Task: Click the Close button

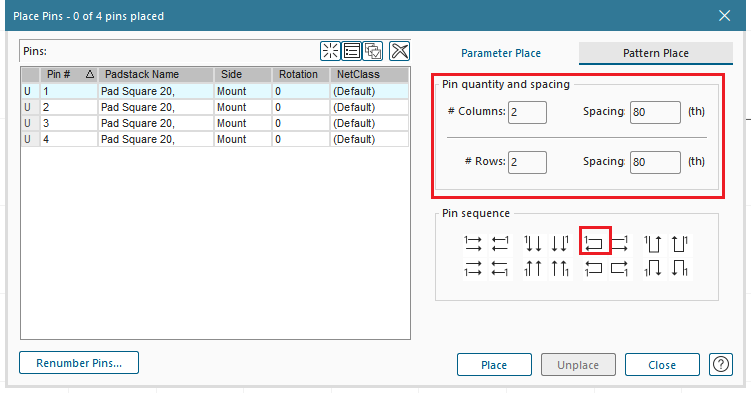Action: tap(662, 365)
